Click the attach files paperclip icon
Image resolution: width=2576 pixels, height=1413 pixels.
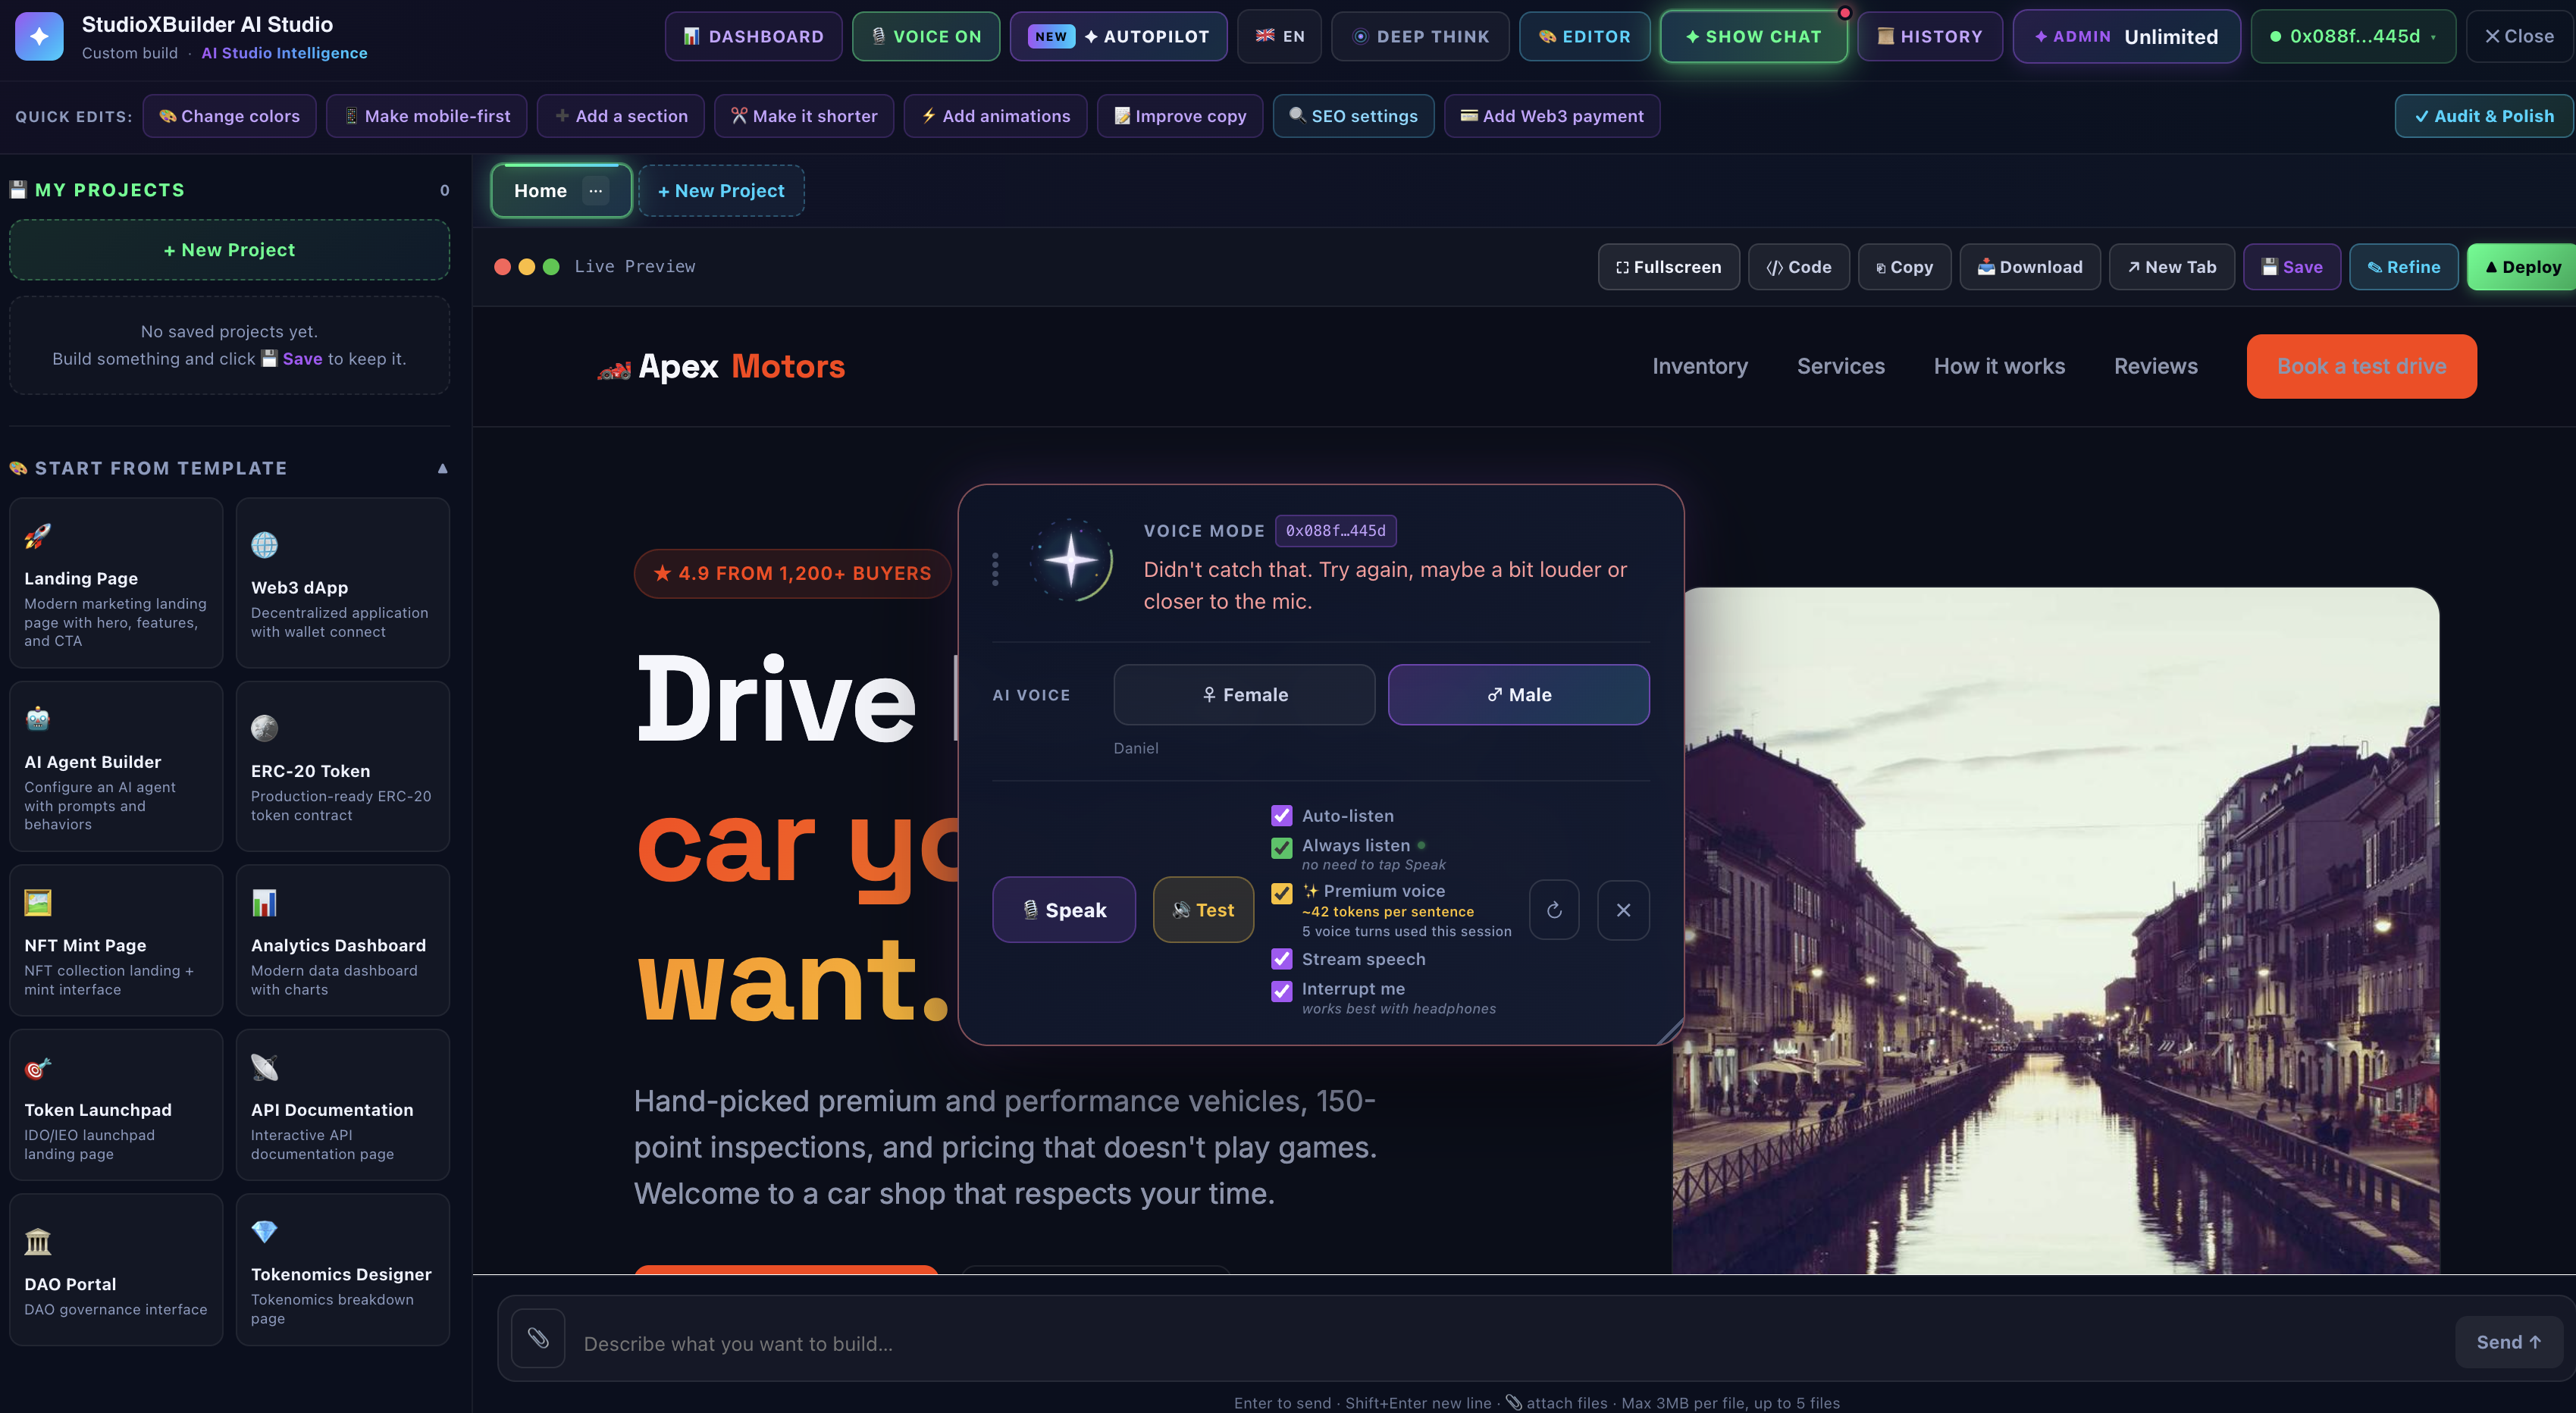click(538, 1338)
